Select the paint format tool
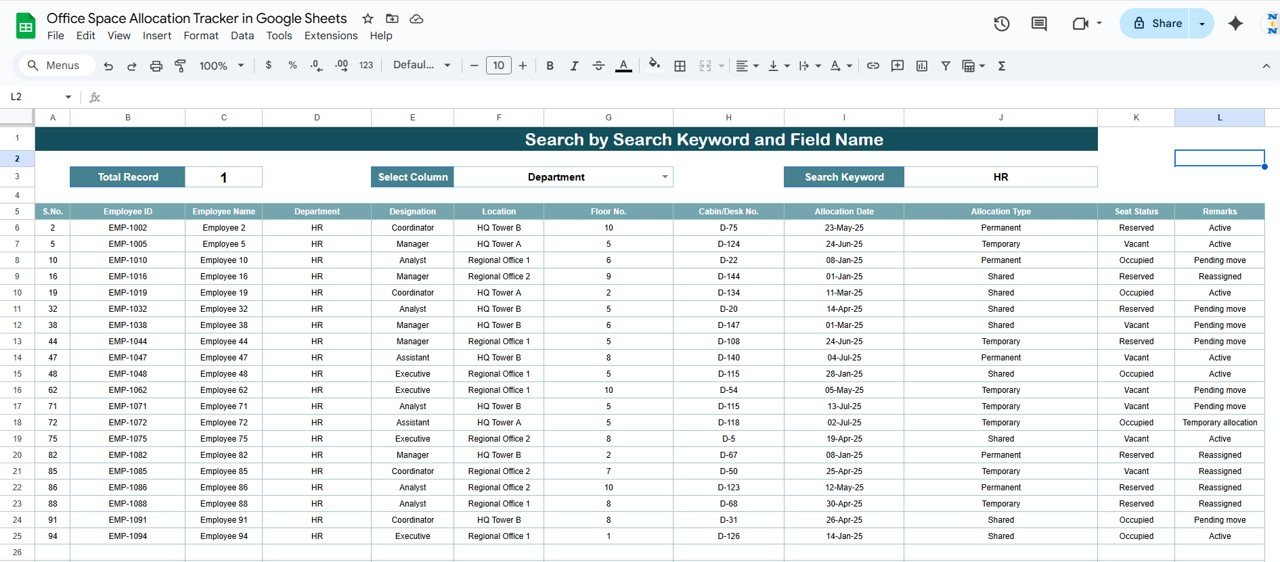The image size is (1280, 562). 181,66
